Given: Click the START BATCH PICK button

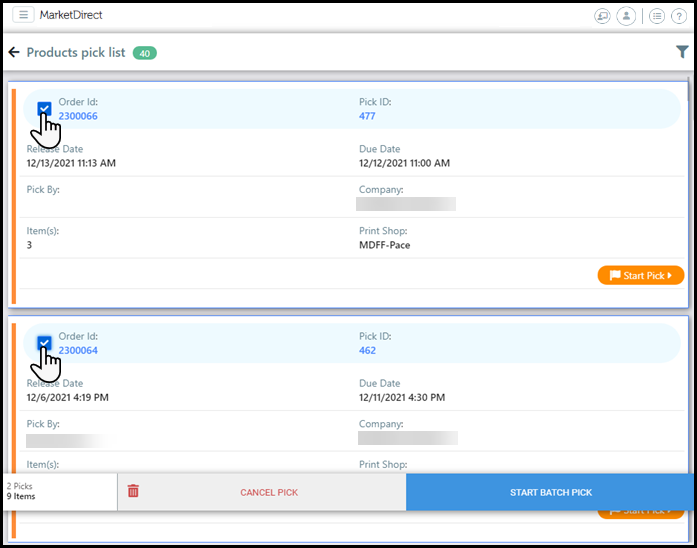Looking at the screenshot, I should click(x=550, y=492).
